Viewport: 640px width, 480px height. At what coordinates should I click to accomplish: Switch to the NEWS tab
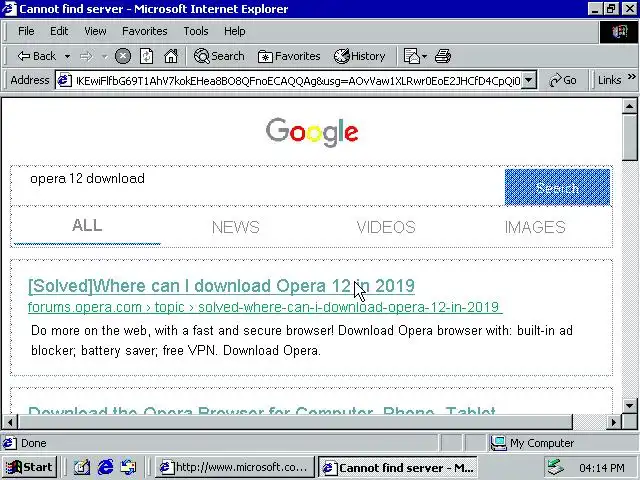pos(236,227)
